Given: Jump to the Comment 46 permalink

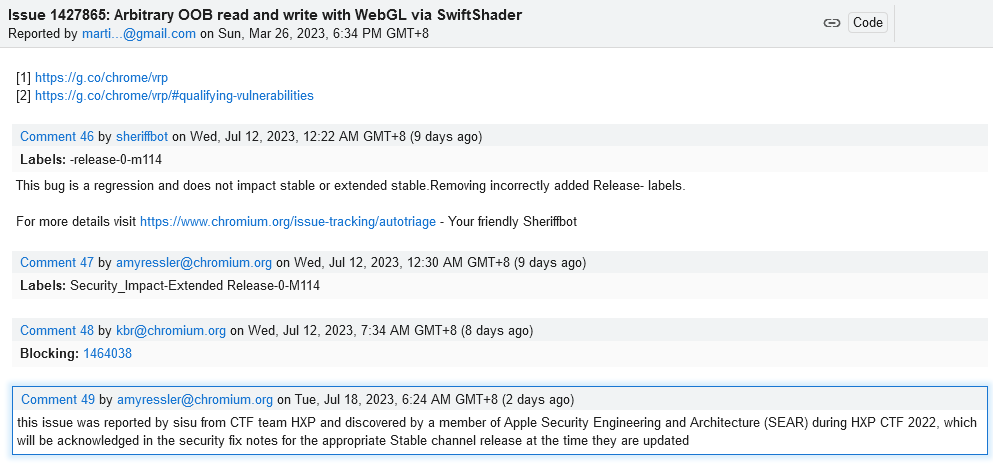Looking at the screenshot, I should [x=57, y=136].
